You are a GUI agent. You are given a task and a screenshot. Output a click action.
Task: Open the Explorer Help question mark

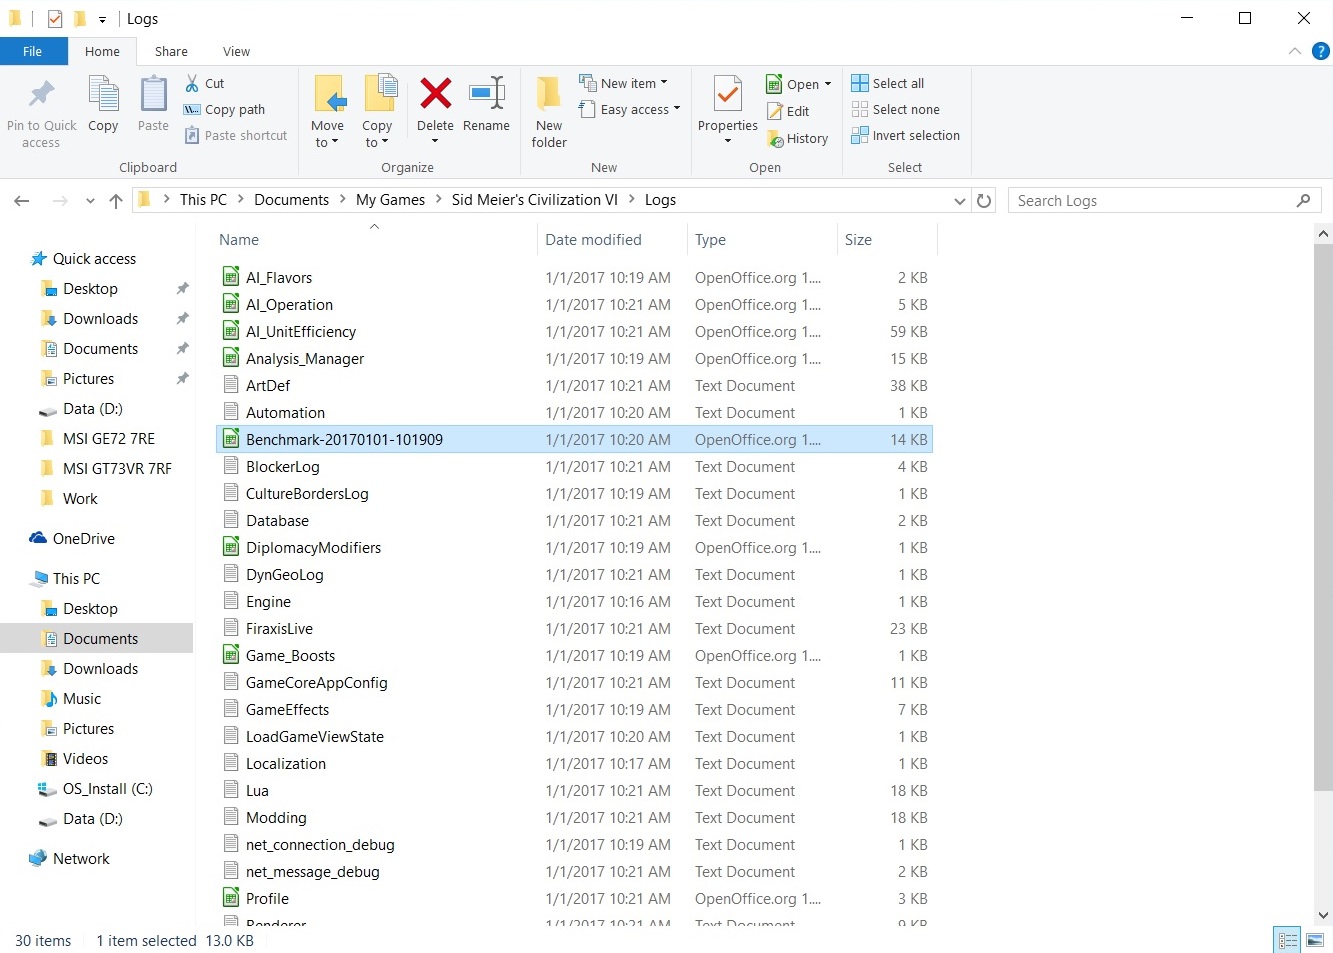point(1321,51)
